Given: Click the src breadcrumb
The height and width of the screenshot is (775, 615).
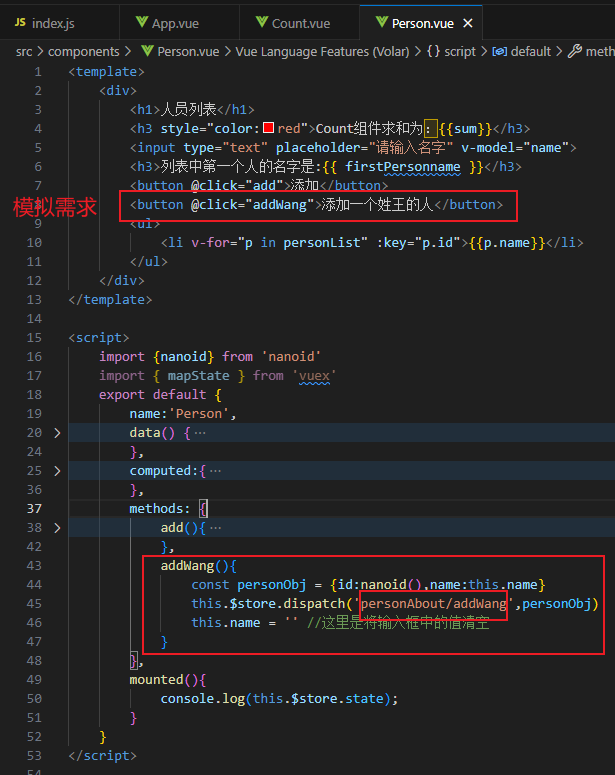Looking at the screenshot, I should (x=24, y=51).
